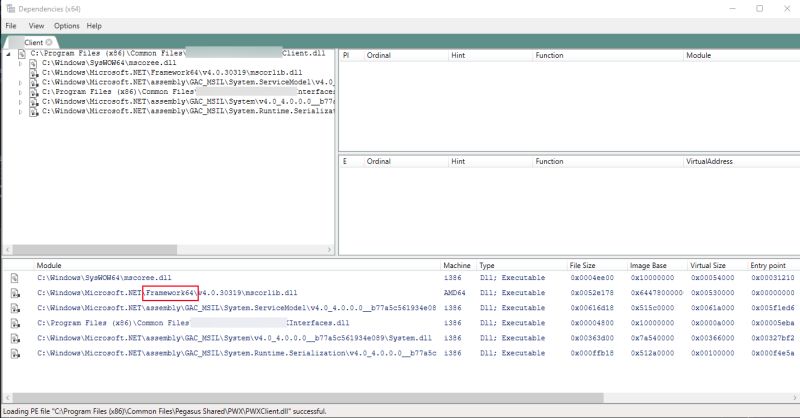This screenshot has height=418, width=800.
Task: Click Interfaces.dll icon in module list
Action: pos(15,323)
